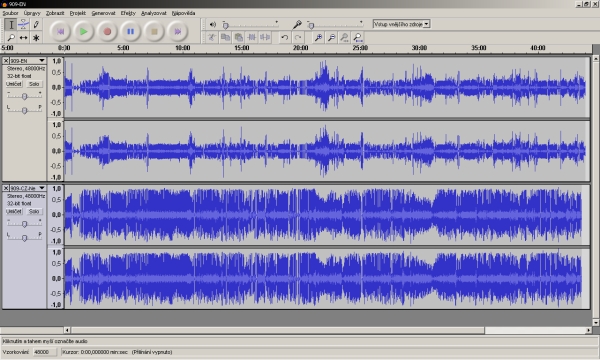The image size is (600, 360).
Task: Mute the 909-CZ track with Umlčet
Action: [14, 211]
